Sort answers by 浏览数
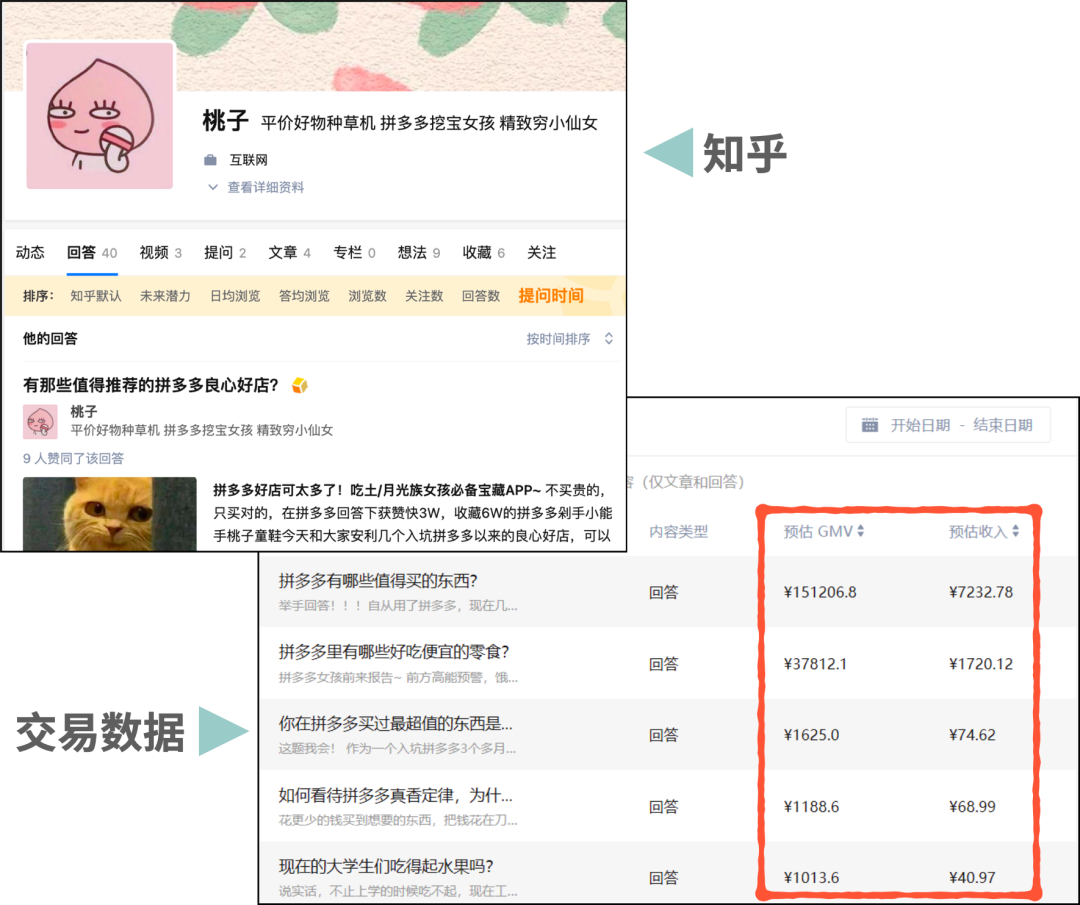This screenshot has width=1080, height=905. tap(367, 296)
